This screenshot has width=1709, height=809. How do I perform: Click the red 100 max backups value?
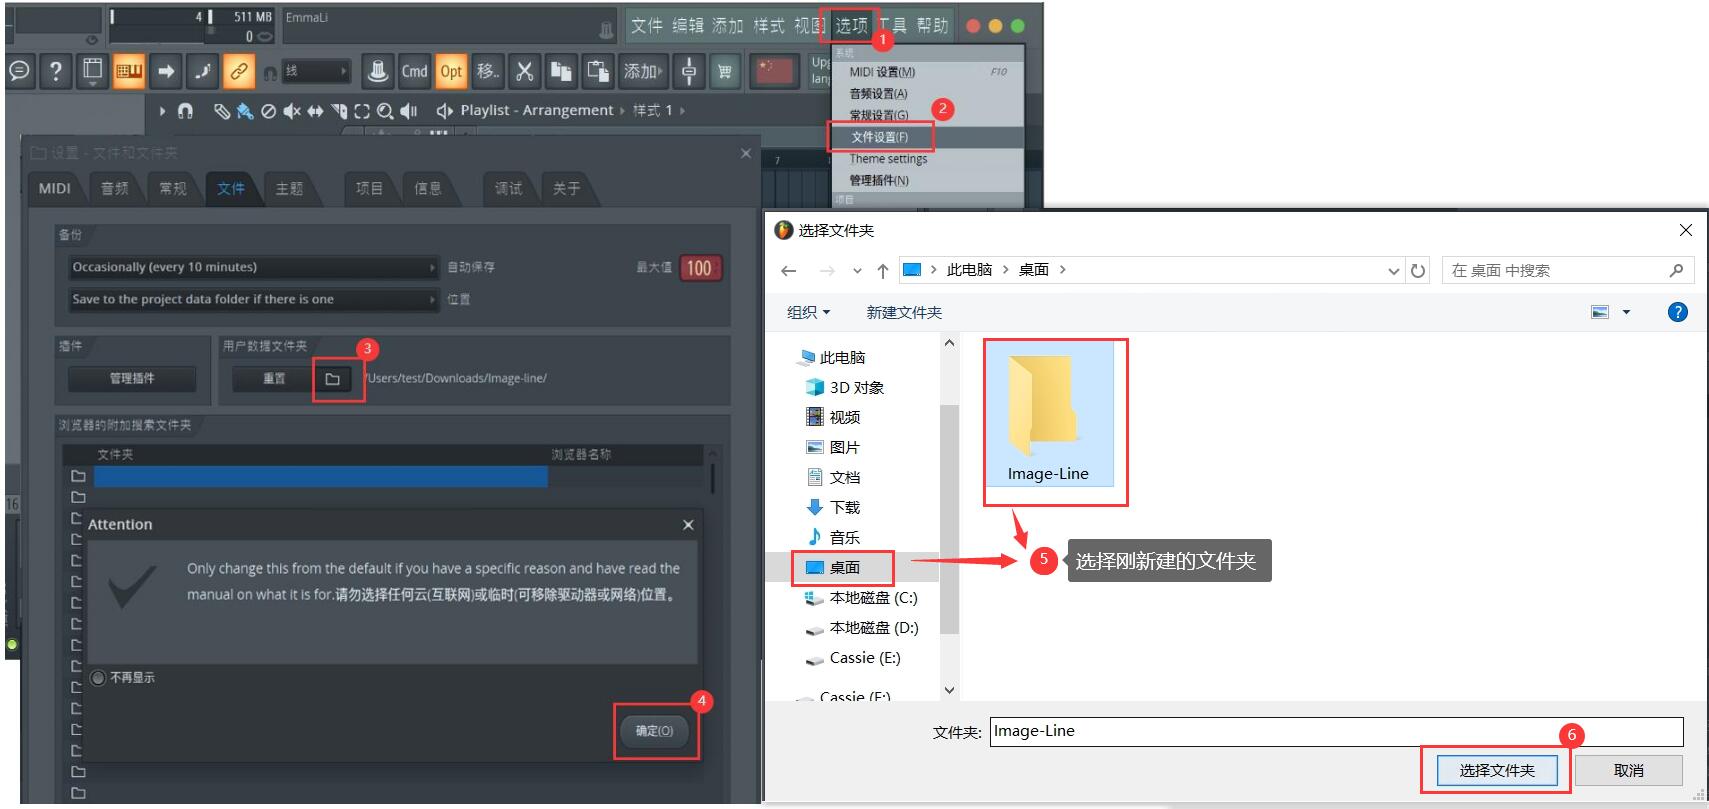pyautogui.click(x=699, y=268)
